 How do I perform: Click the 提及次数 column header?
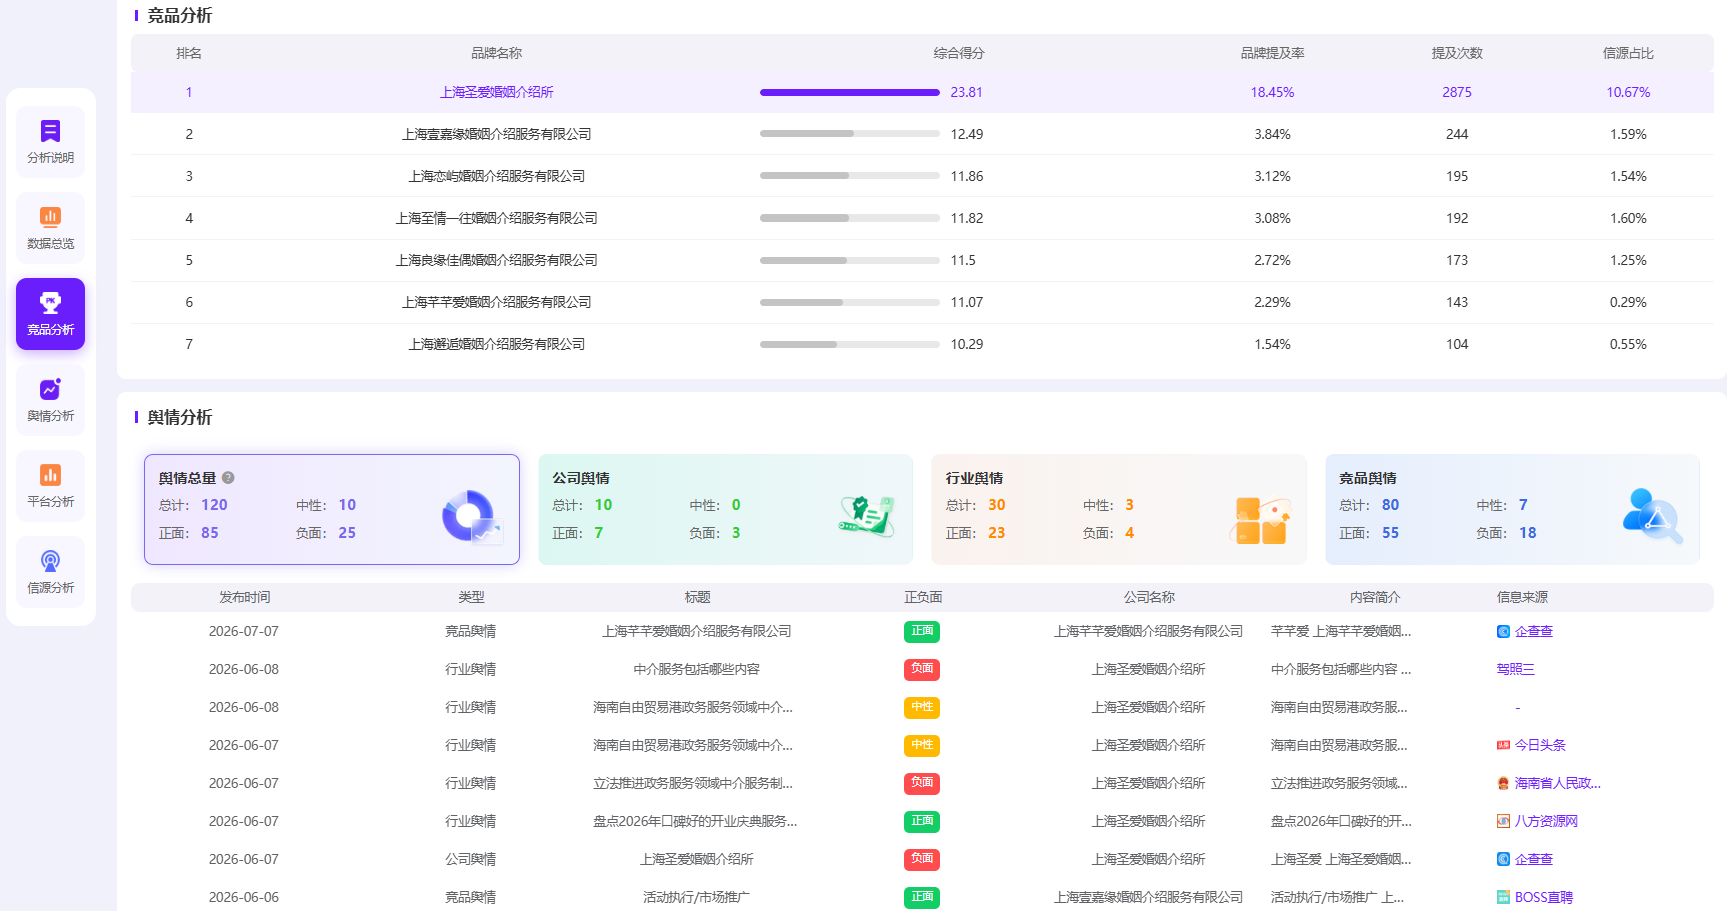coord(1457,53)
